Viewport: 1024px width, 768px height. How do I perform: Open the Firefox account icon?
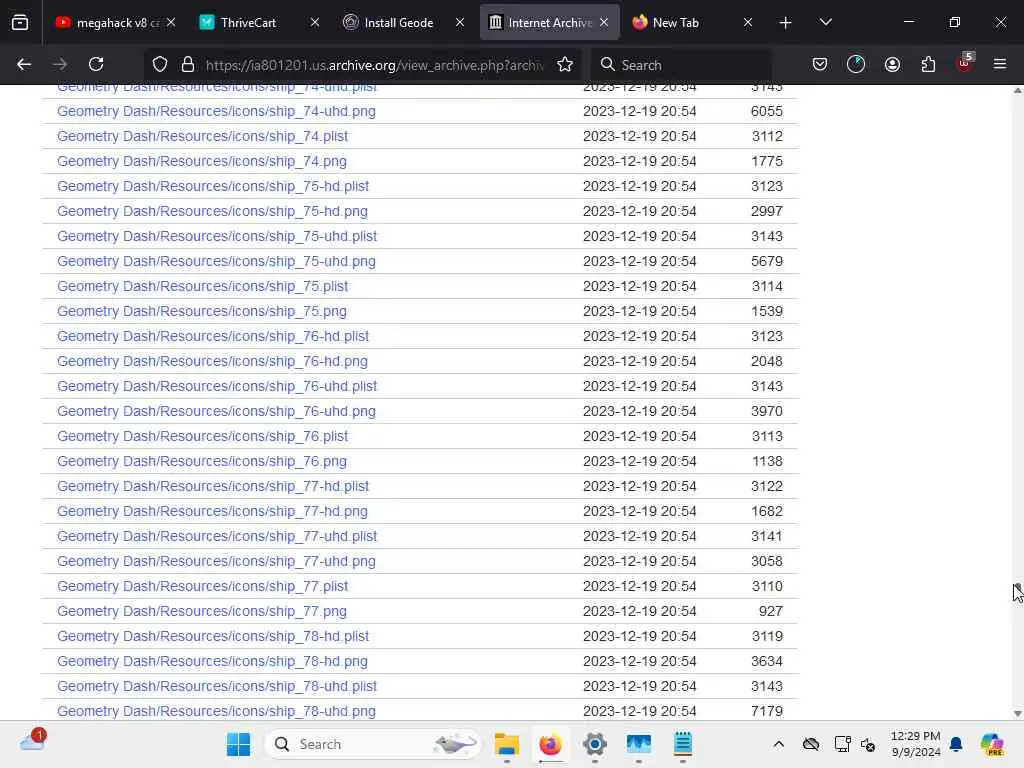pos(892,64)
